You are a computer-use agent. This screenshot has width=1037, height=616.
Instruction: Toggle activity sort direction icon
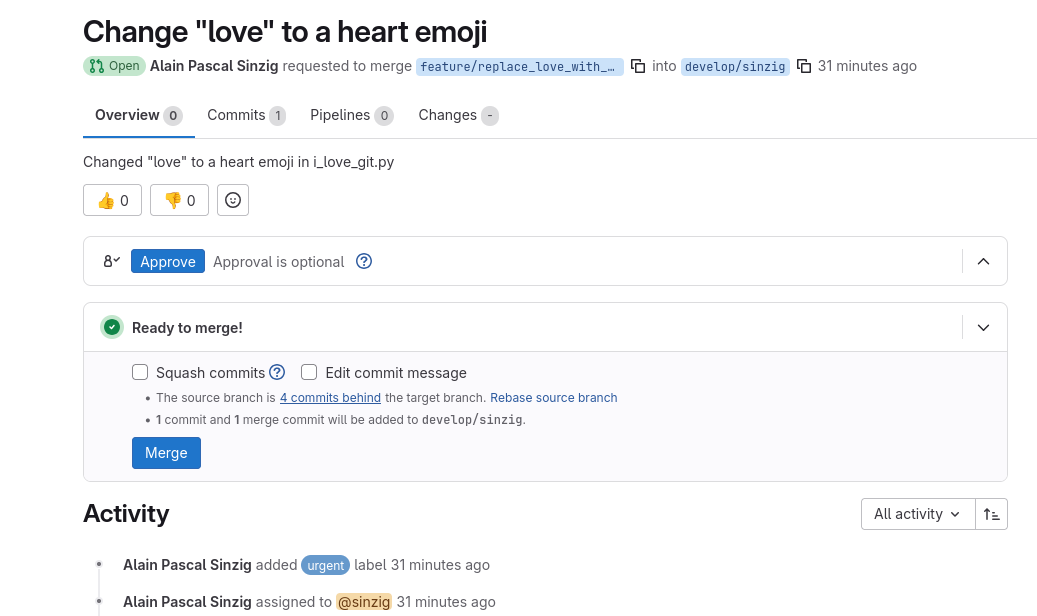point(991,513)
